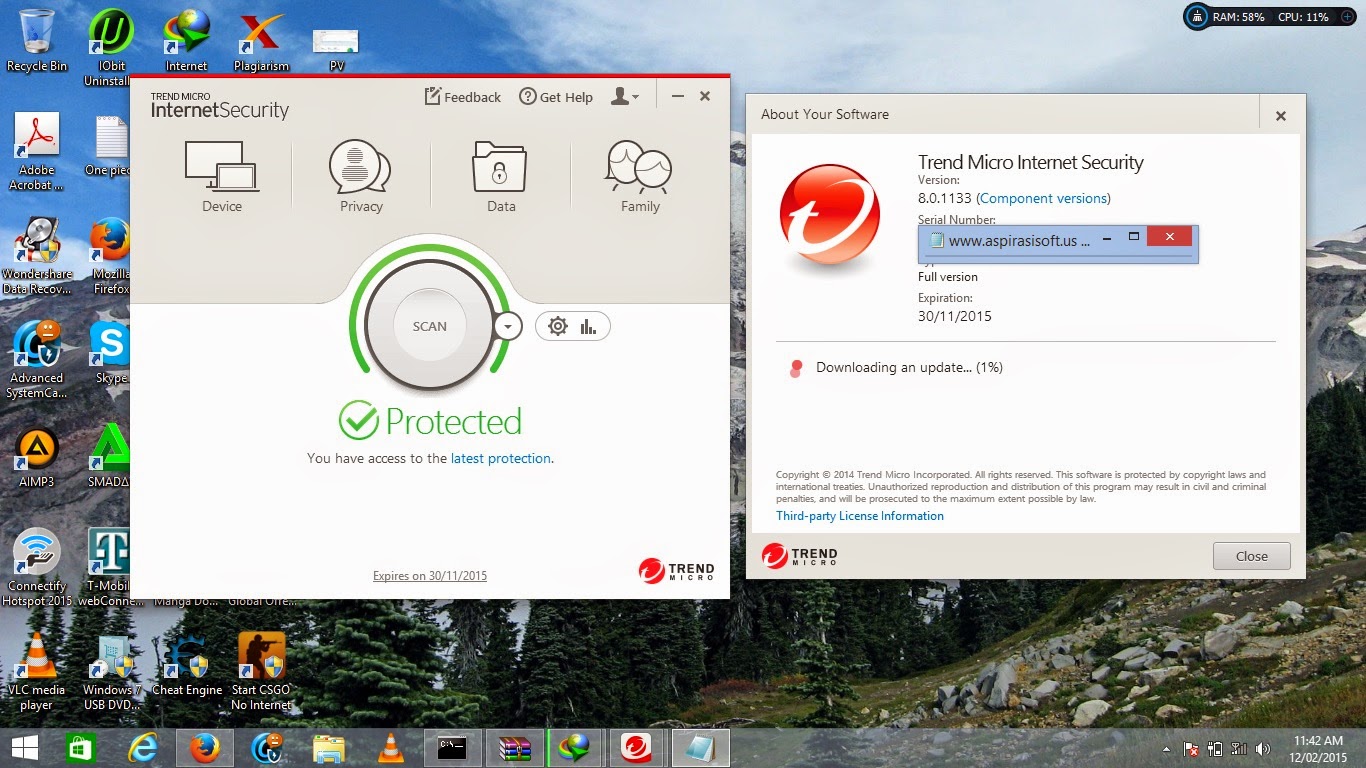Image resolution: width=1366 pixels, height=768 pixels.
Task: Click Expires on 30/11/2015 link
Action: coord(430,576)
